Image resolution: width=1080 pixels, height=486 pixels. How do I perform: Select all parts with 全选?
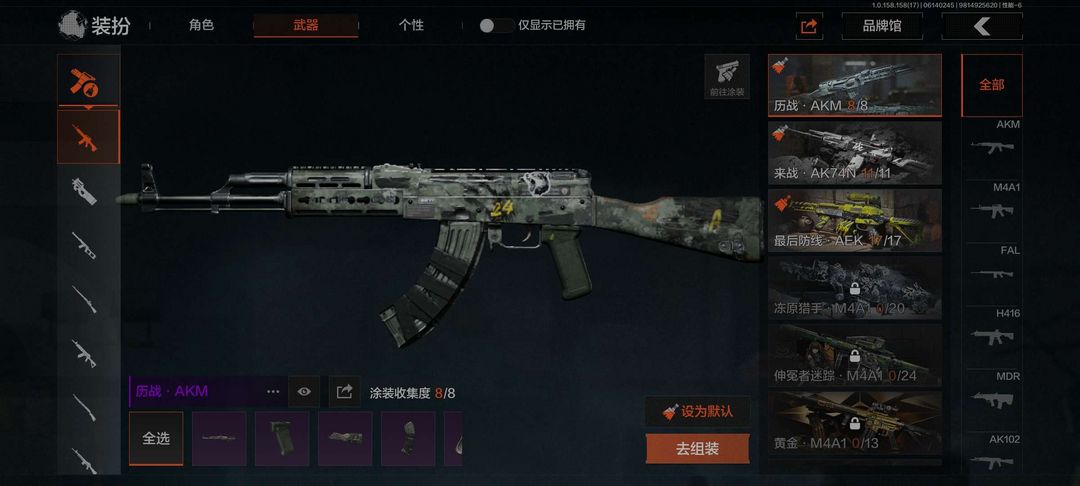156,439
